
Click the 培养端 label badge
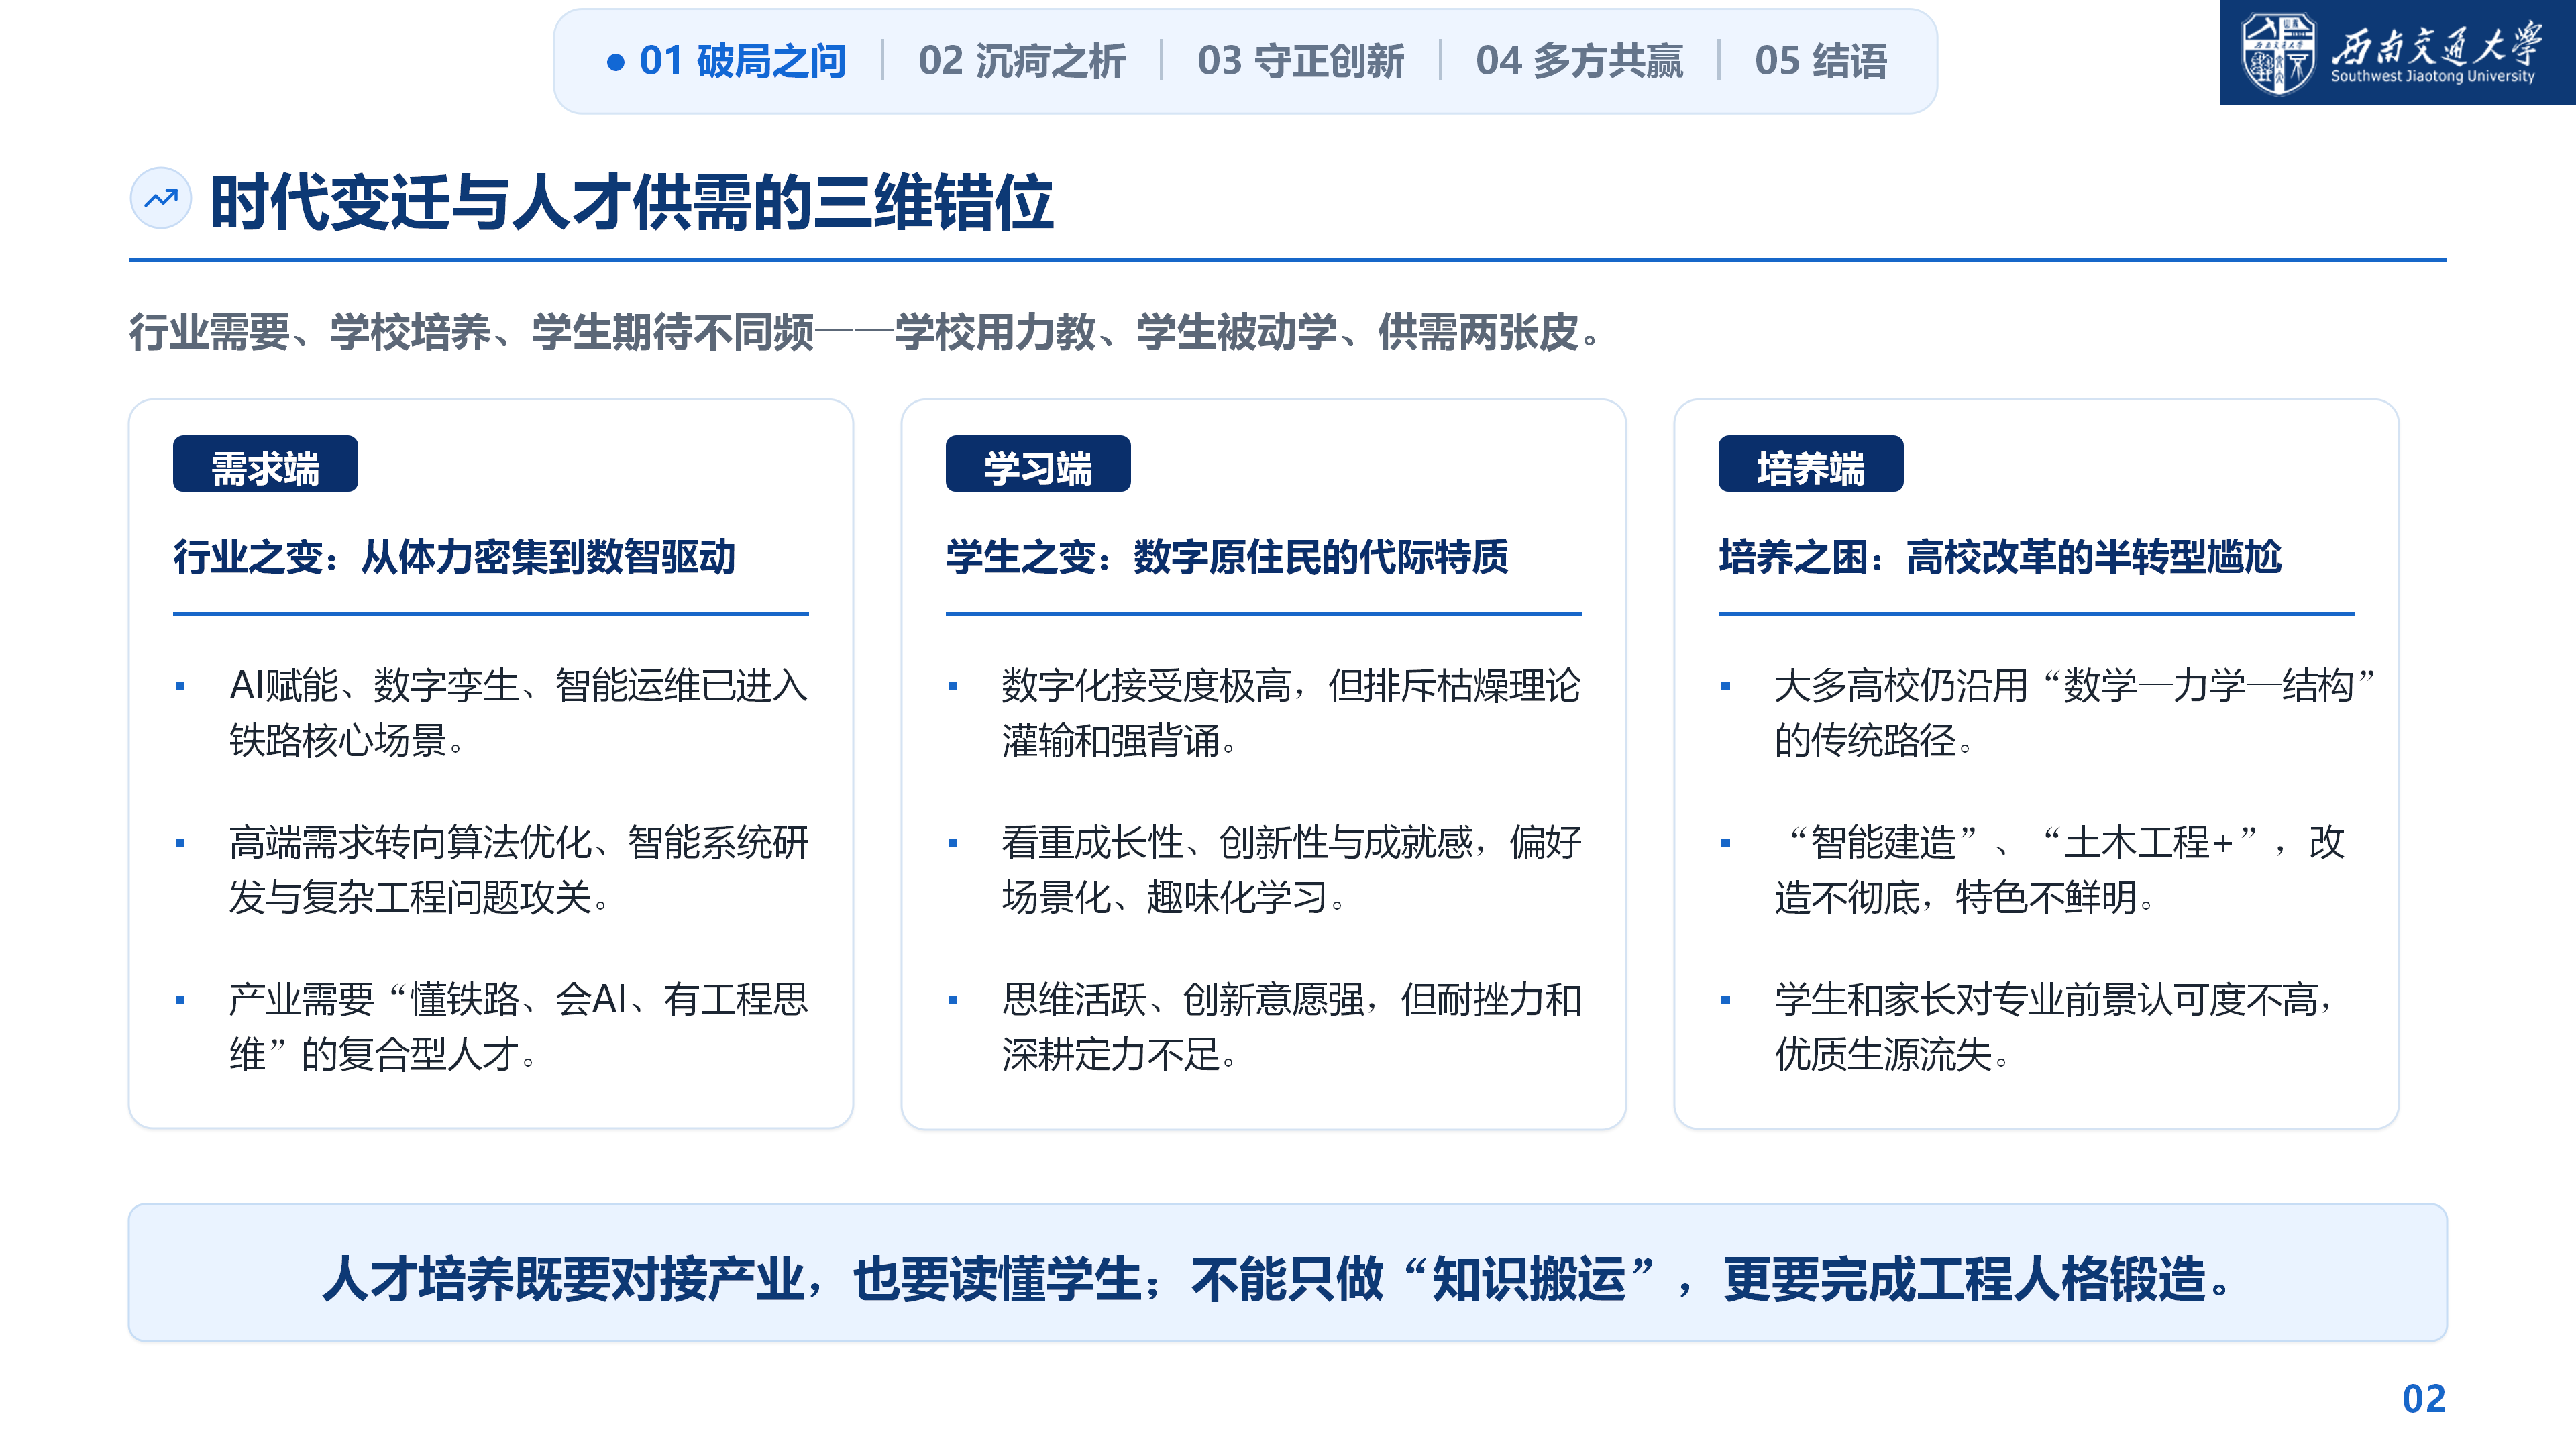tap(1811, 465)
